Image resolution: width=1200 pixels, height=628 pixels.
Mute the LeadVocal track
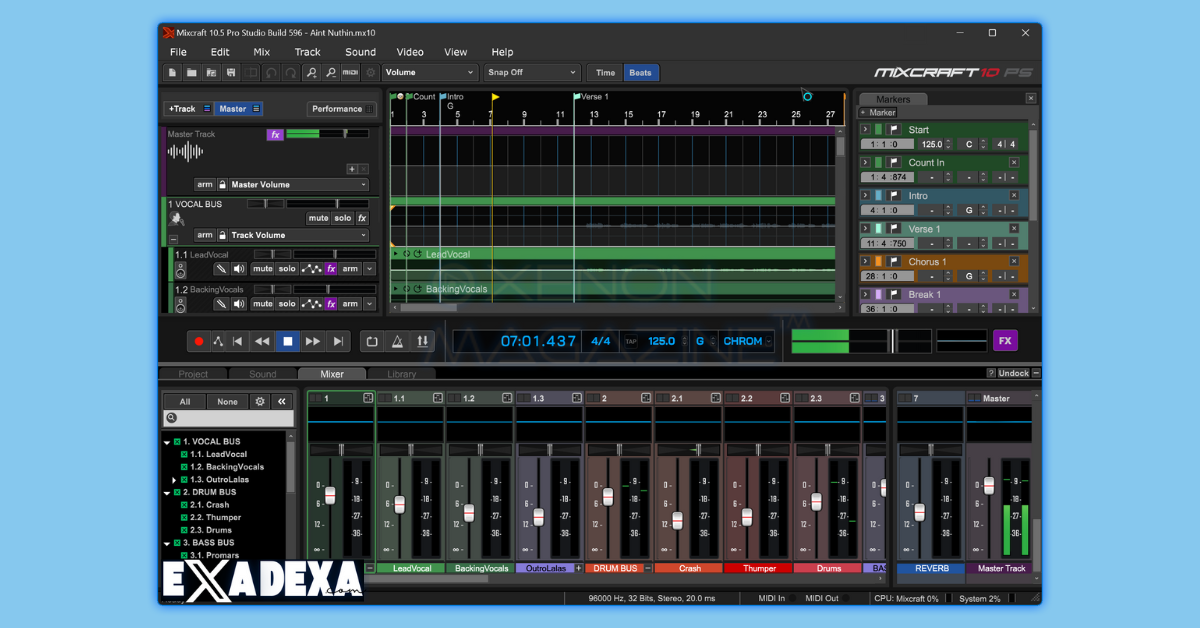262,268
